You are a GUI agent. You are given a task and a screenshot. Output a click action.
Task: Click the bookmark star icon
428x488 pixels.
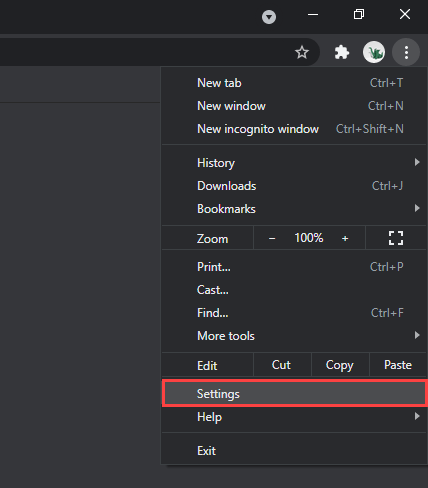302,52
